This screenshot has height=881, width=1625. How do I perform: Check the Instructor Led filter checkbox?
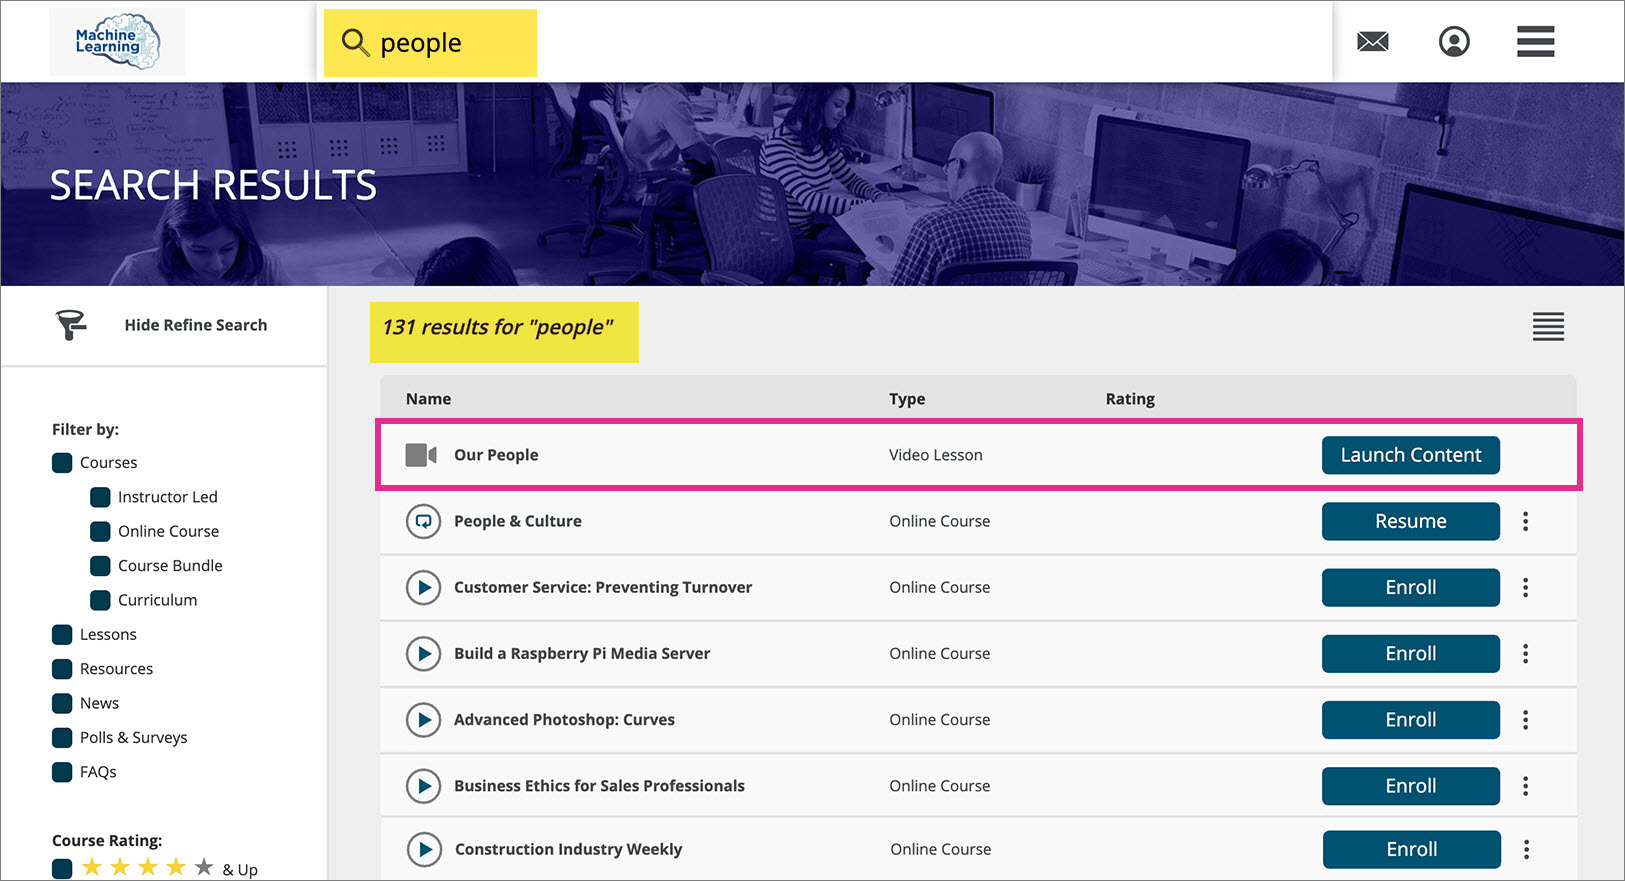coord(100,497)
